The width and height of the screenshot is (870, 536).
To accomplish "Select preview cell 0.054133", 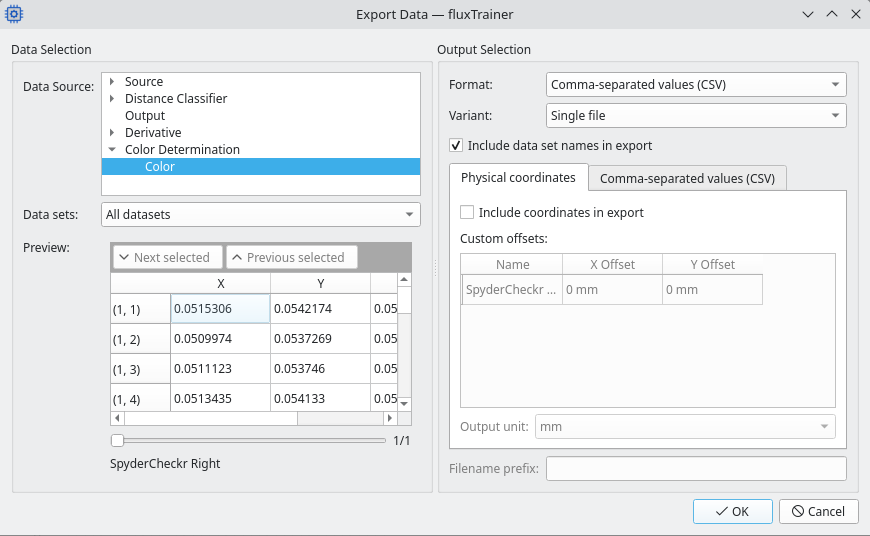I will pos(320,398).
